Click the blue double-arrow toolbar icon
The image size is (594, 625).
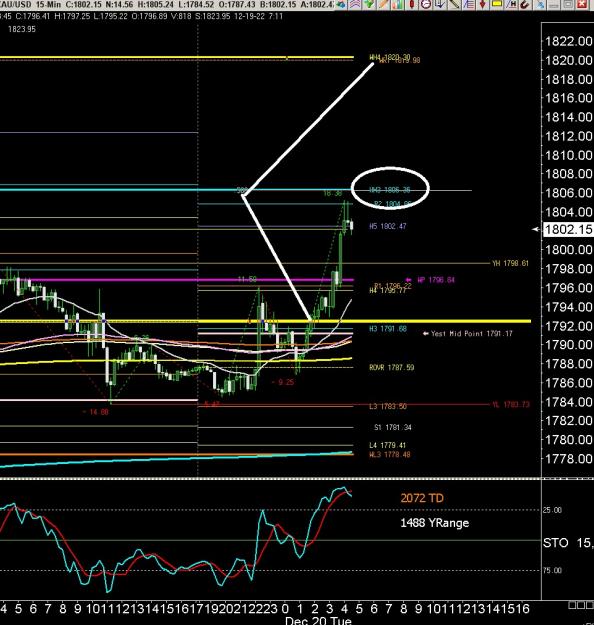(x=341, y=4)
